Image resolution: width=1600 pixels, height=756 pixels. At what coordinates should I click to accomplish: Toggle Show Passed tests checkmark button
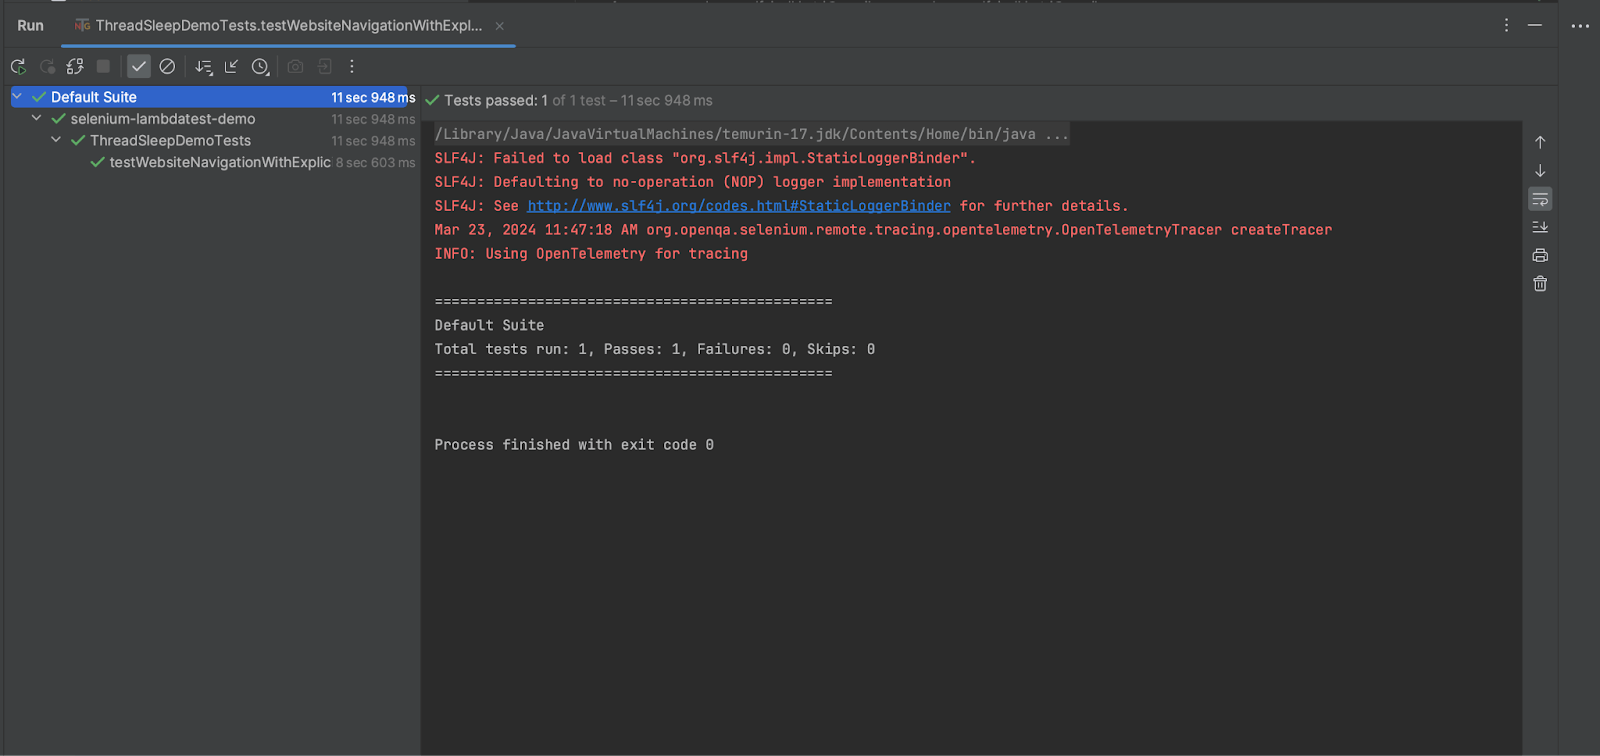click(139, 66)
